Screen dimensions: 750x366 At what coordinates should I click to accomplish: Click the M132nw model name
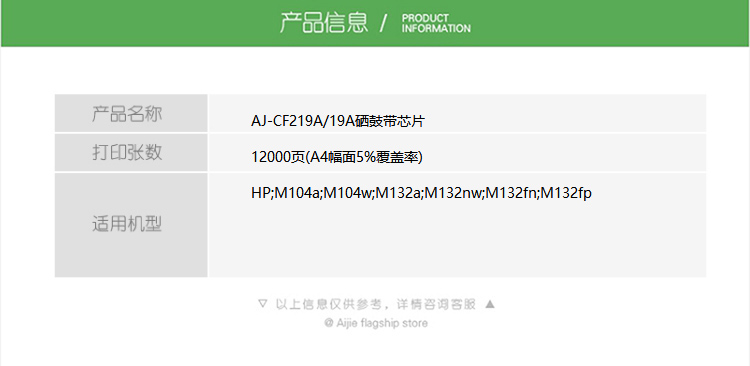[x=454, y=193]
